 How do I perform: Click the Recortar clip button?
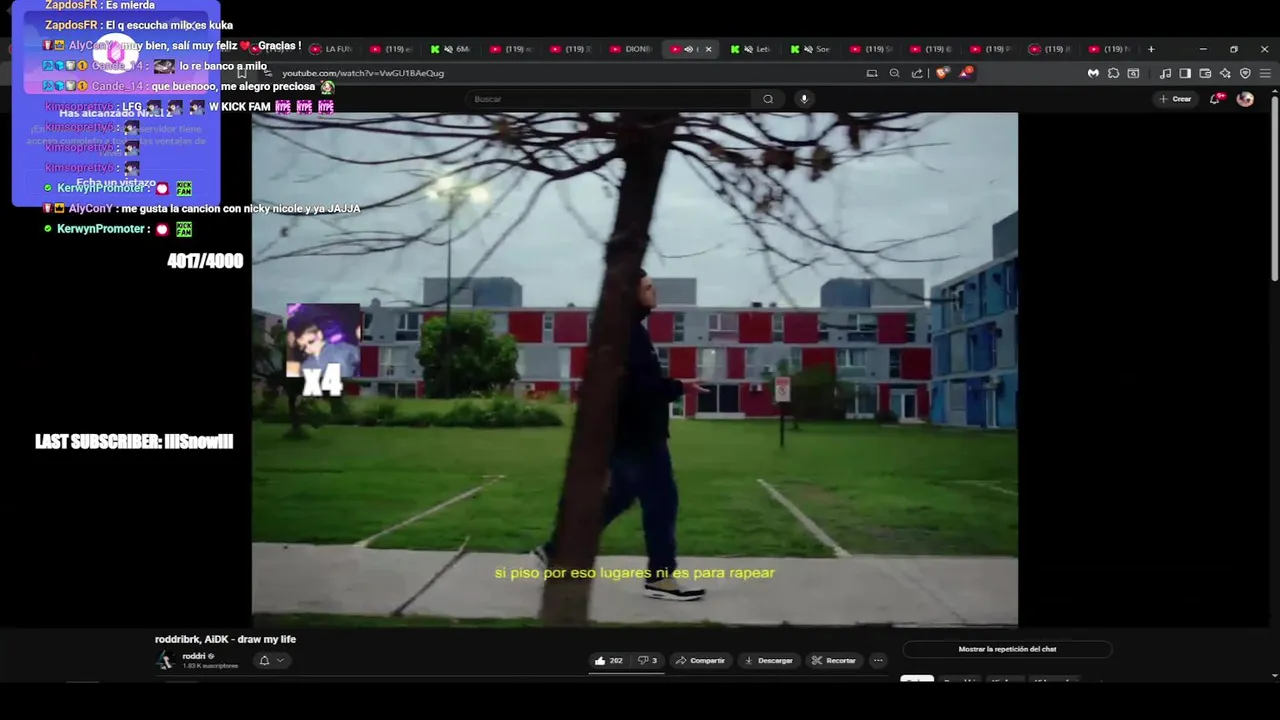coord(834,660)
